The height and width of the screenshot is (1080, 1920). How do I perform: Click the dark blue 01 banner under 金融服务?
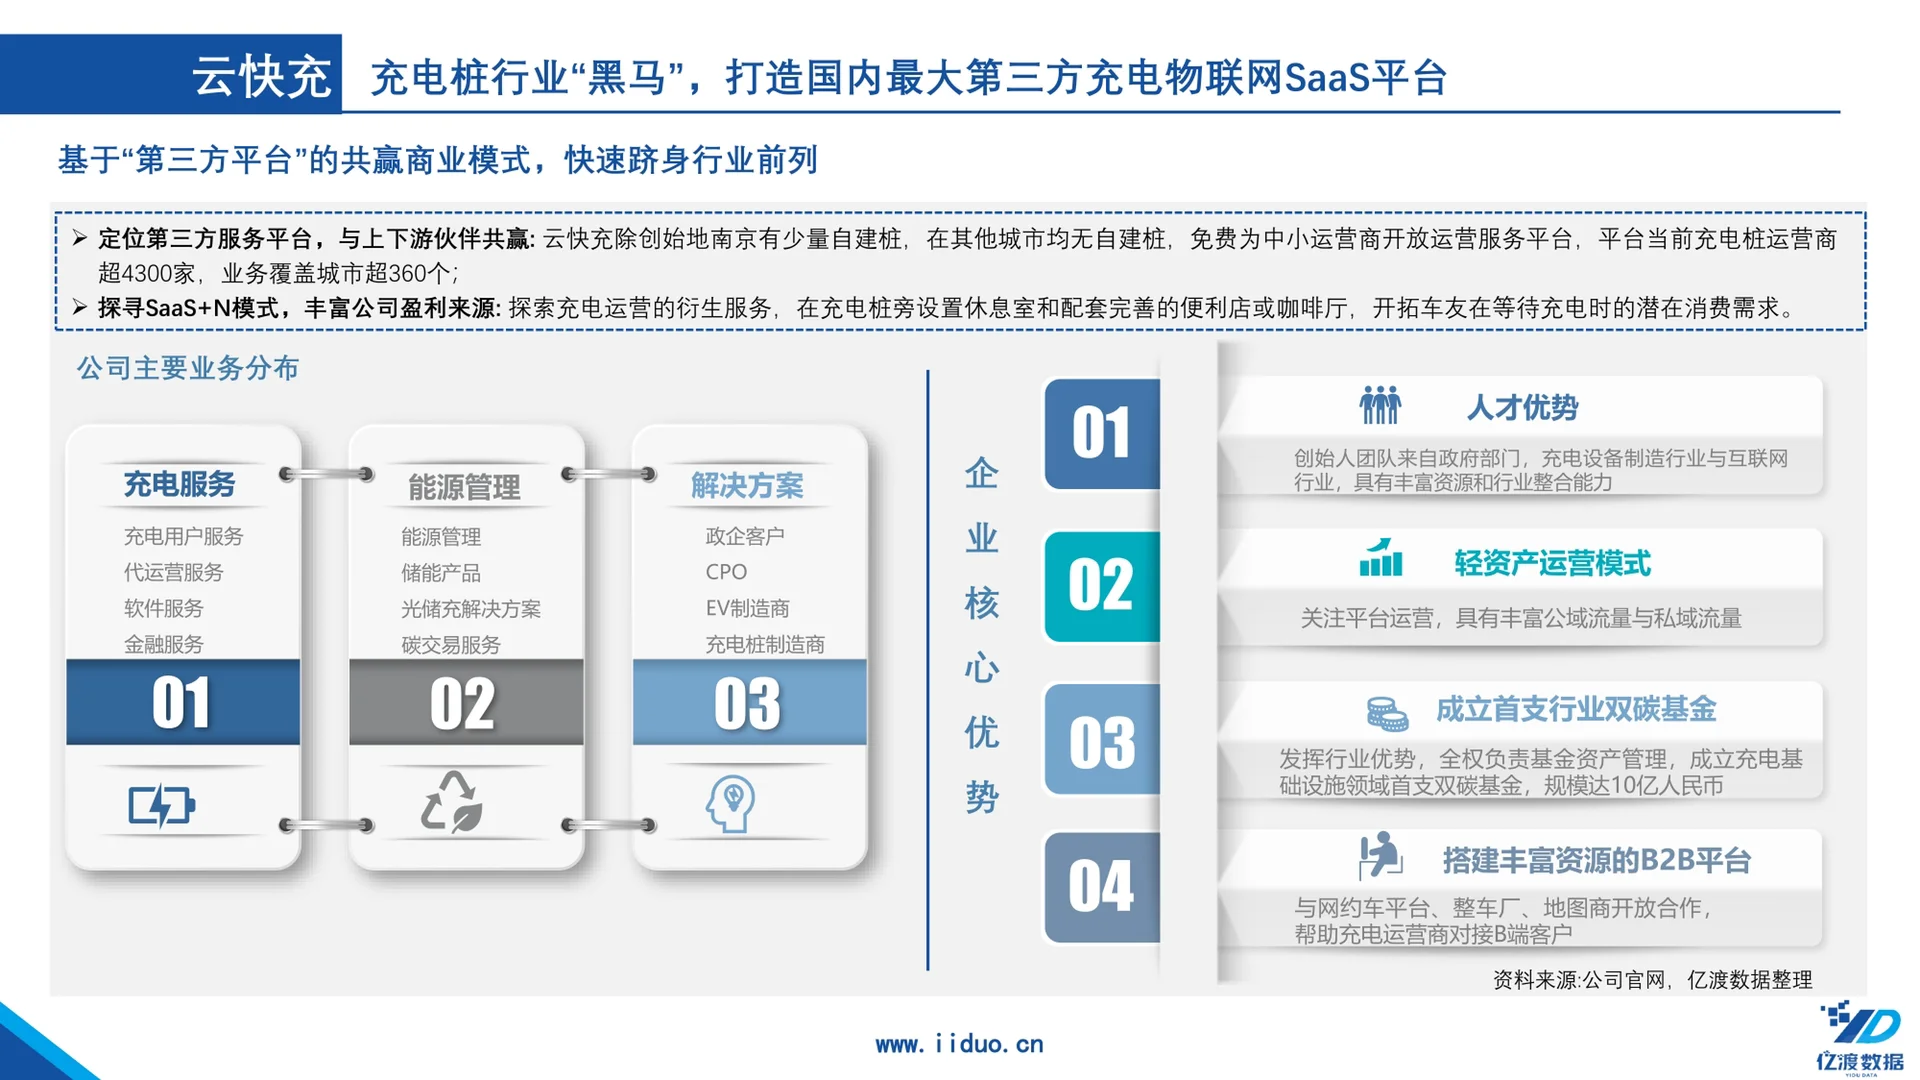pyautogui.click(x=183, y=702)
